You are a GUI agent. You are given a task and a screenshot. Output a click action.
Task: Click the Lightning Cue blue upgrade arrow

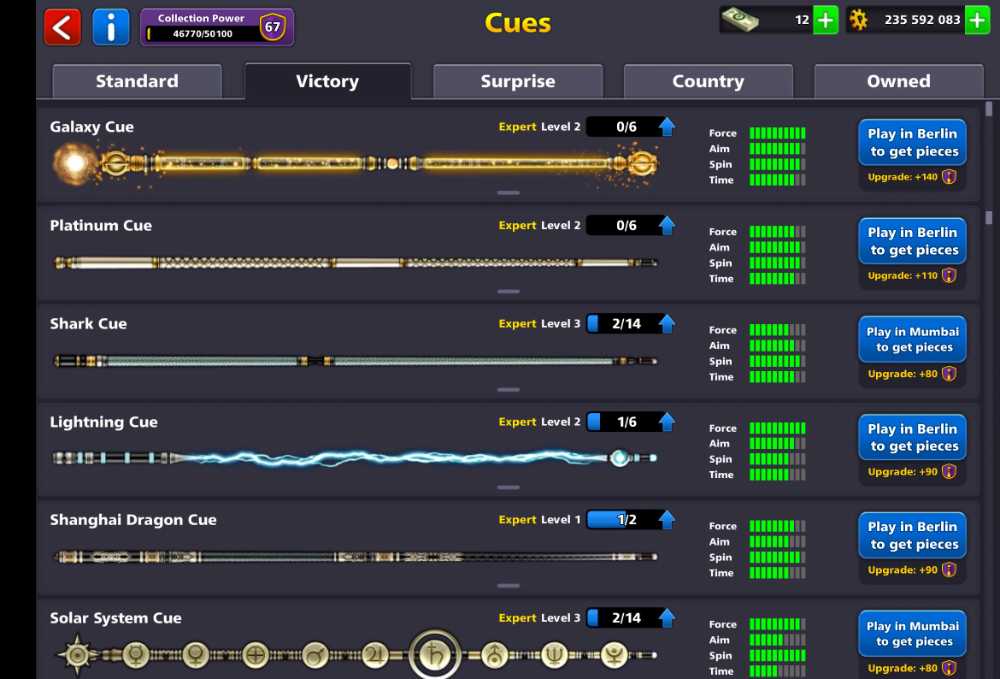tap(667, 422)
